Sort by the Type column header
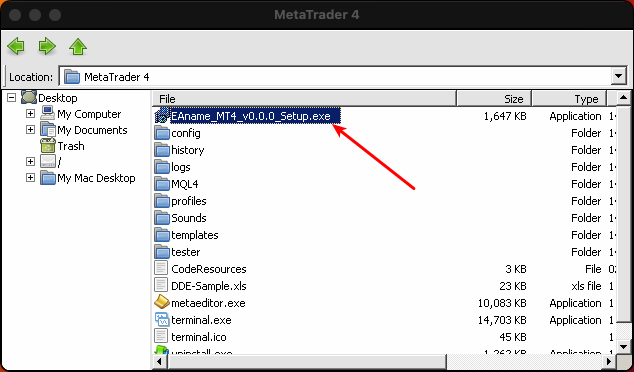 pyautogui.click(x=569, y=99)
